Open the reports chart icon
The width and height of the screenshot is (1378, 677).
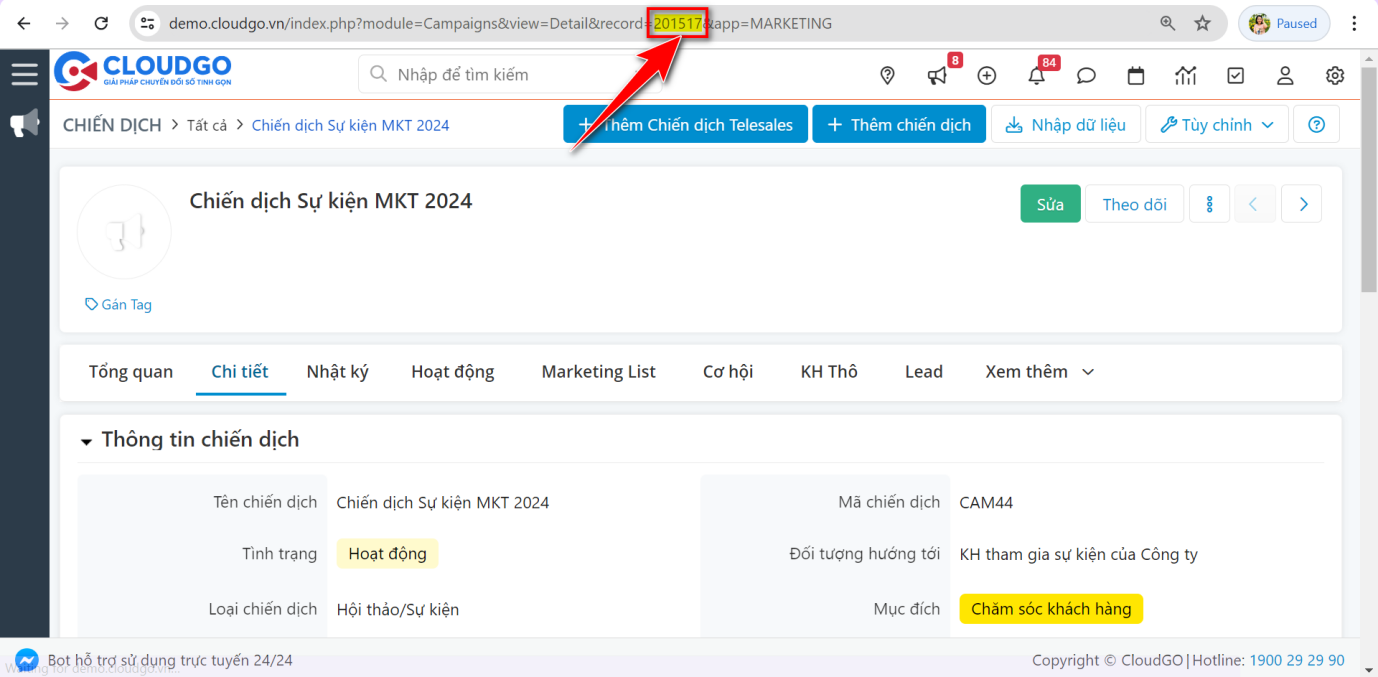pos(1186,75)
